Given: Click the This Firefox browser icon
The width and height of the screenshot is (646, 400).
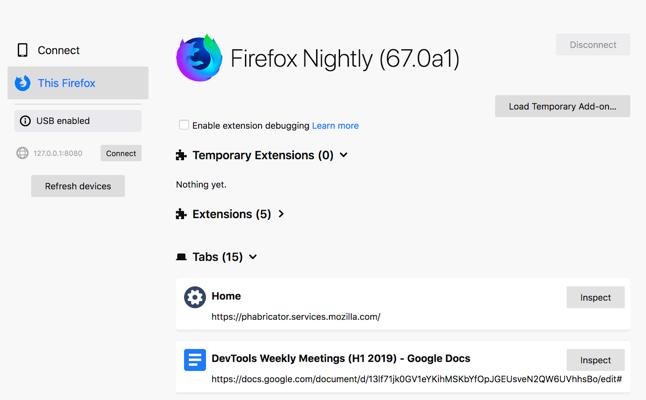Looking at the screenshot, I should pos(23,83).
